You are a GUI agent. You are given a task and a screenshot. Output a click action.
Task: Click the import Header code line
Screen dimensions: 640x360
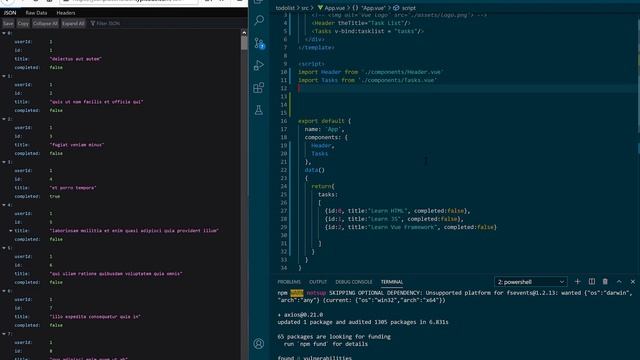[x=370, y=72]
